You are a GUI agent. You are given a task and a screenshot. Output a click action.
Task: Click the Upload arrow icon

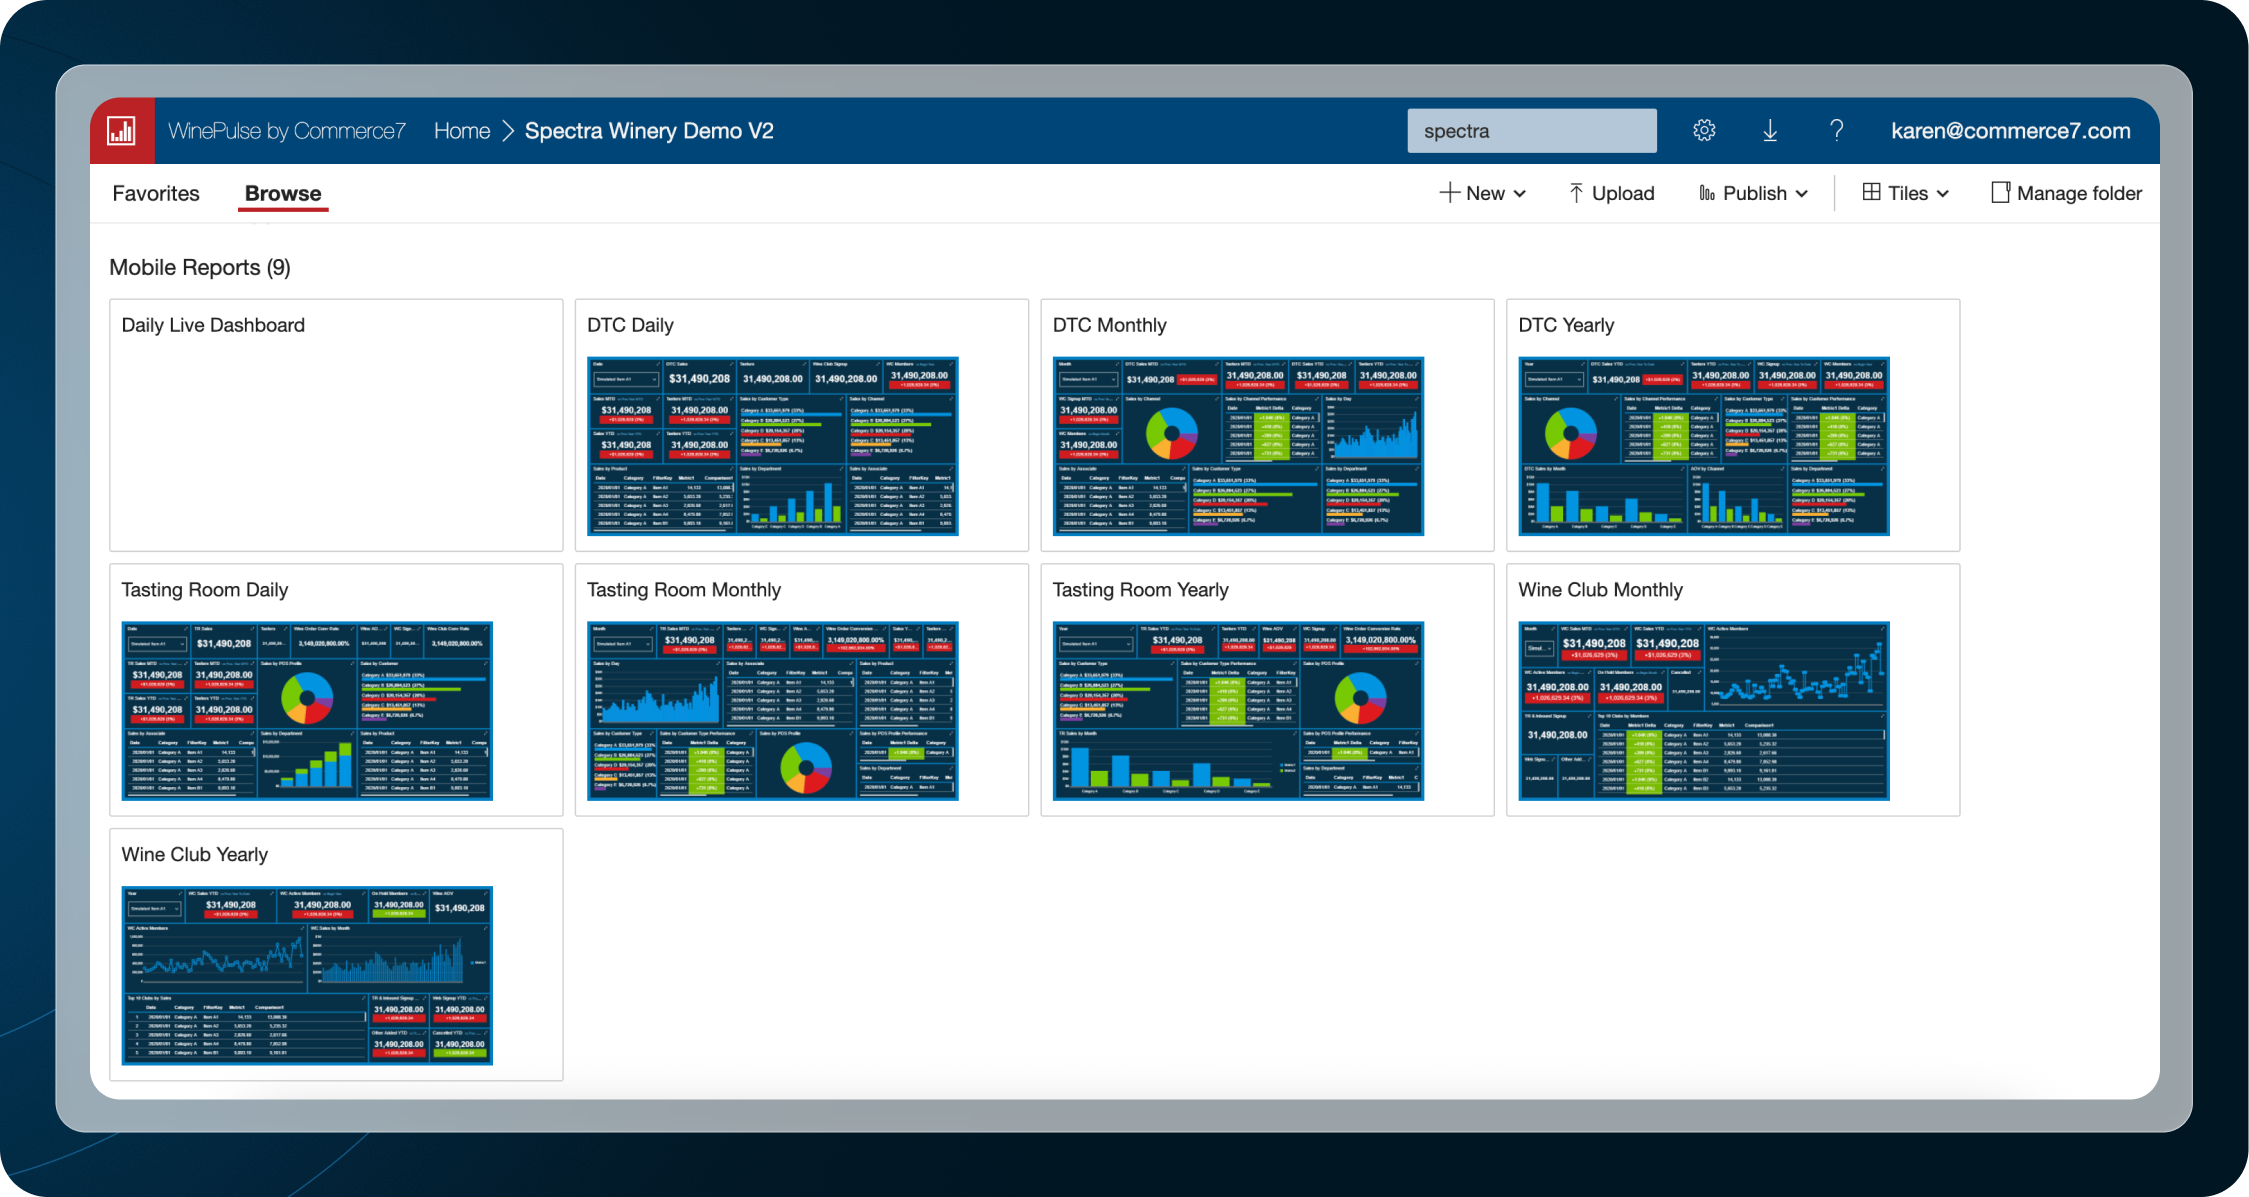1576,193
